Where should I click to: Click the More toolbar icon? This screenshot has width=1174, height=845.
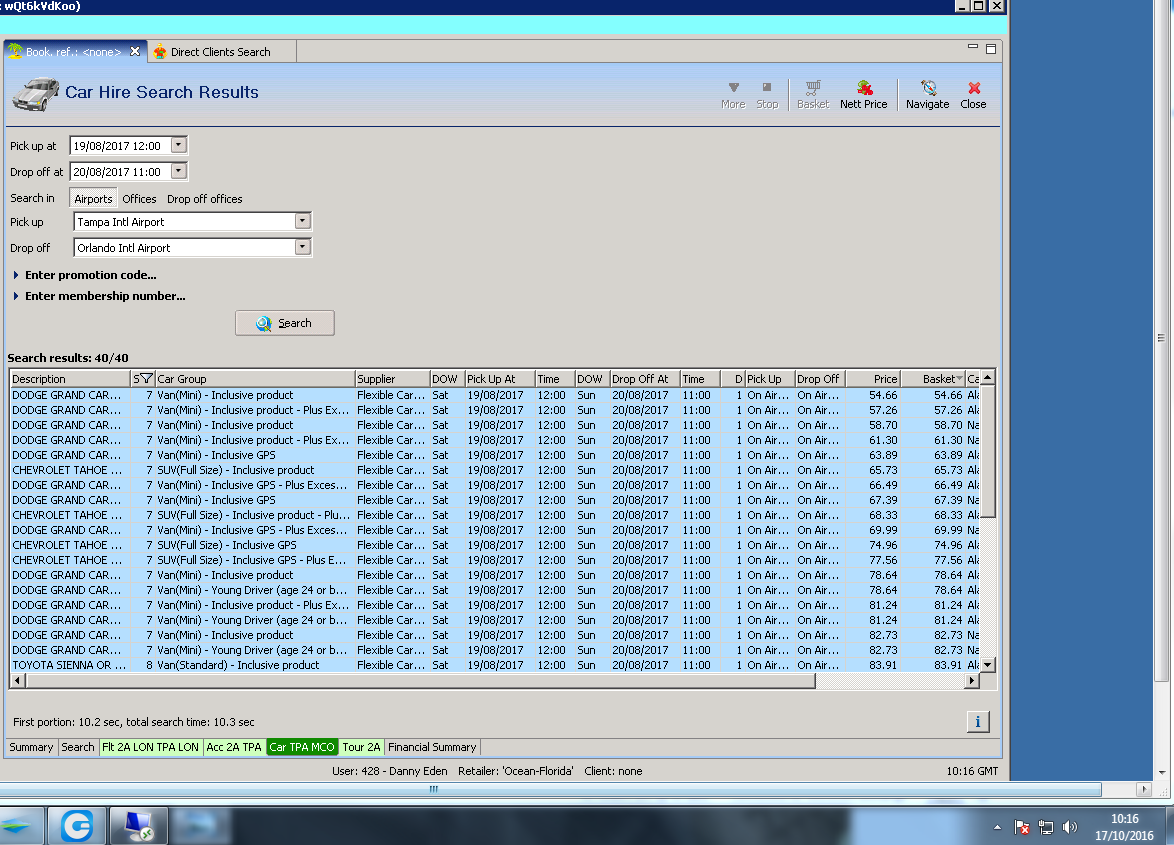pos(733,95)
